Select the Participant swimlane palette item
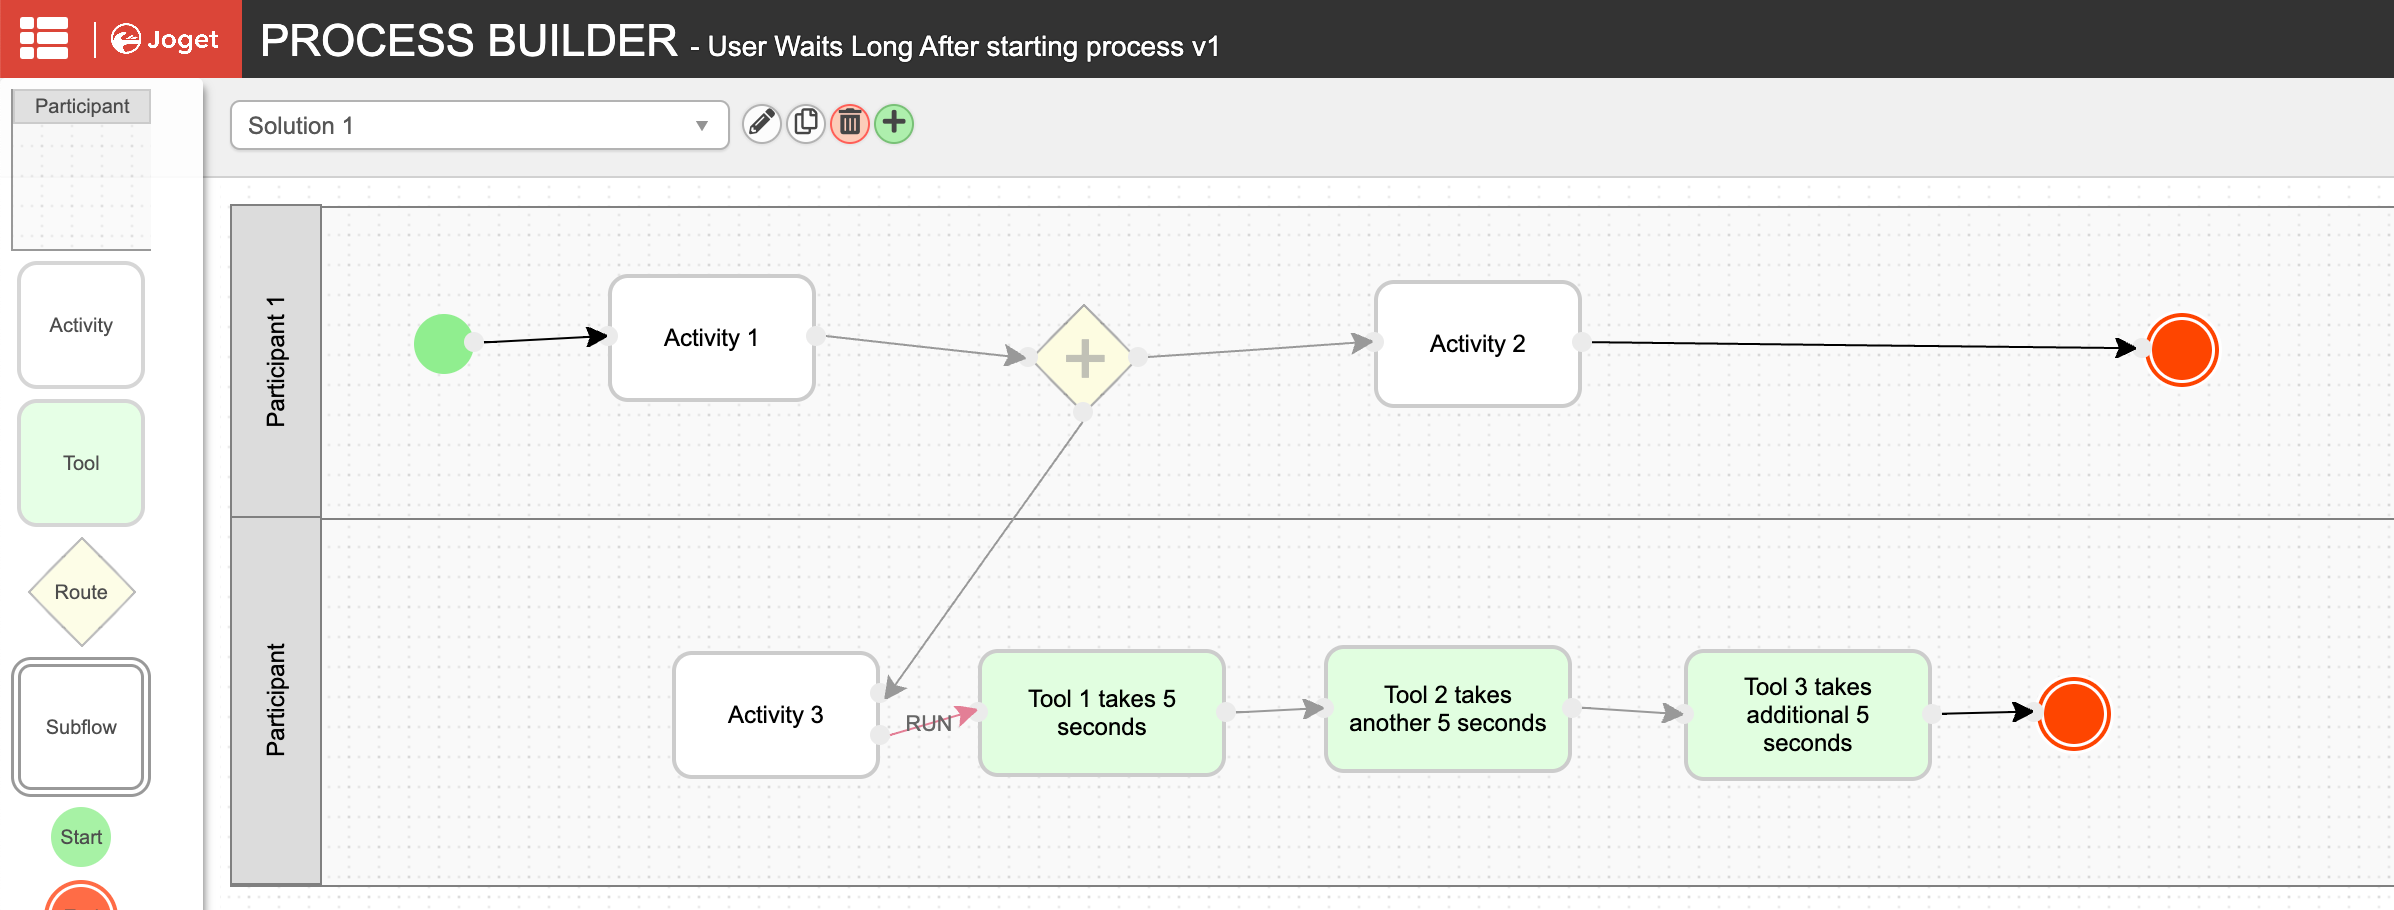 pyautogui.click(x=81, y=170)
